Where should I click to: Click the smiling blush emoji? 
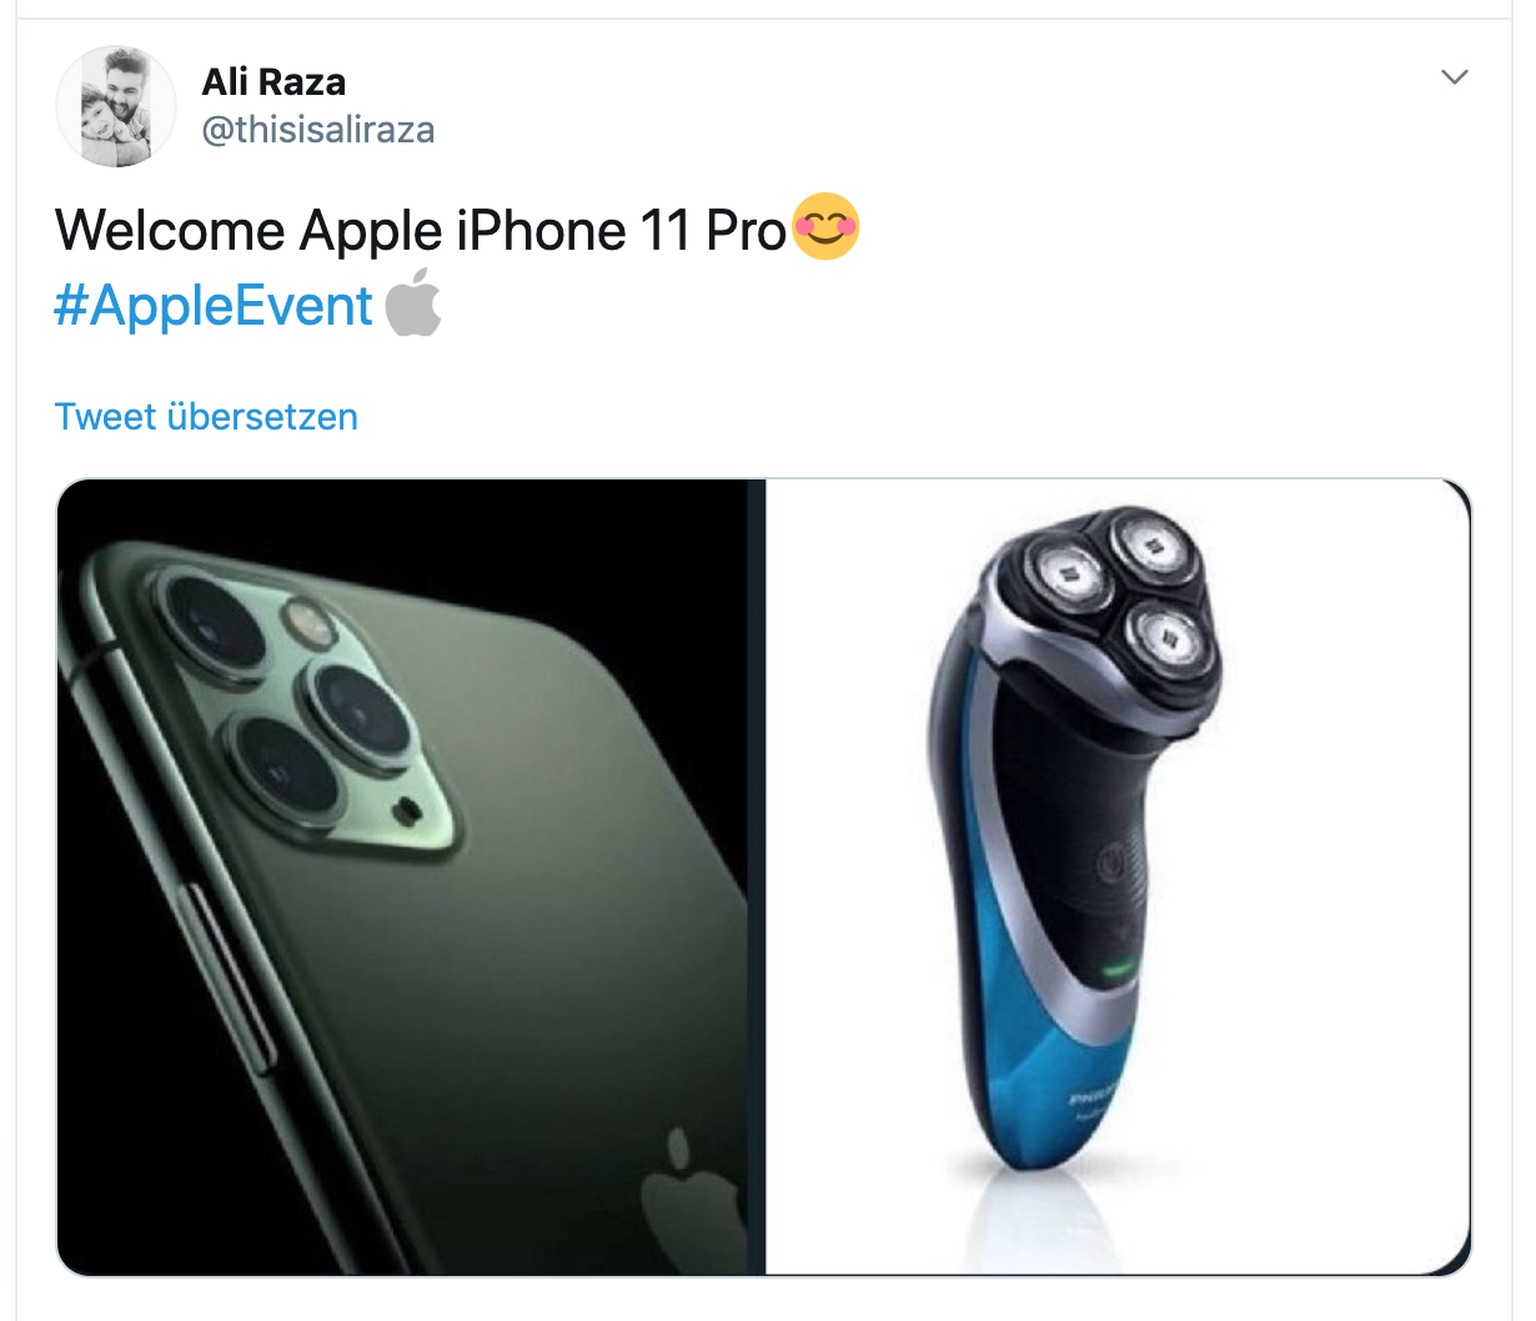point(825,227)
